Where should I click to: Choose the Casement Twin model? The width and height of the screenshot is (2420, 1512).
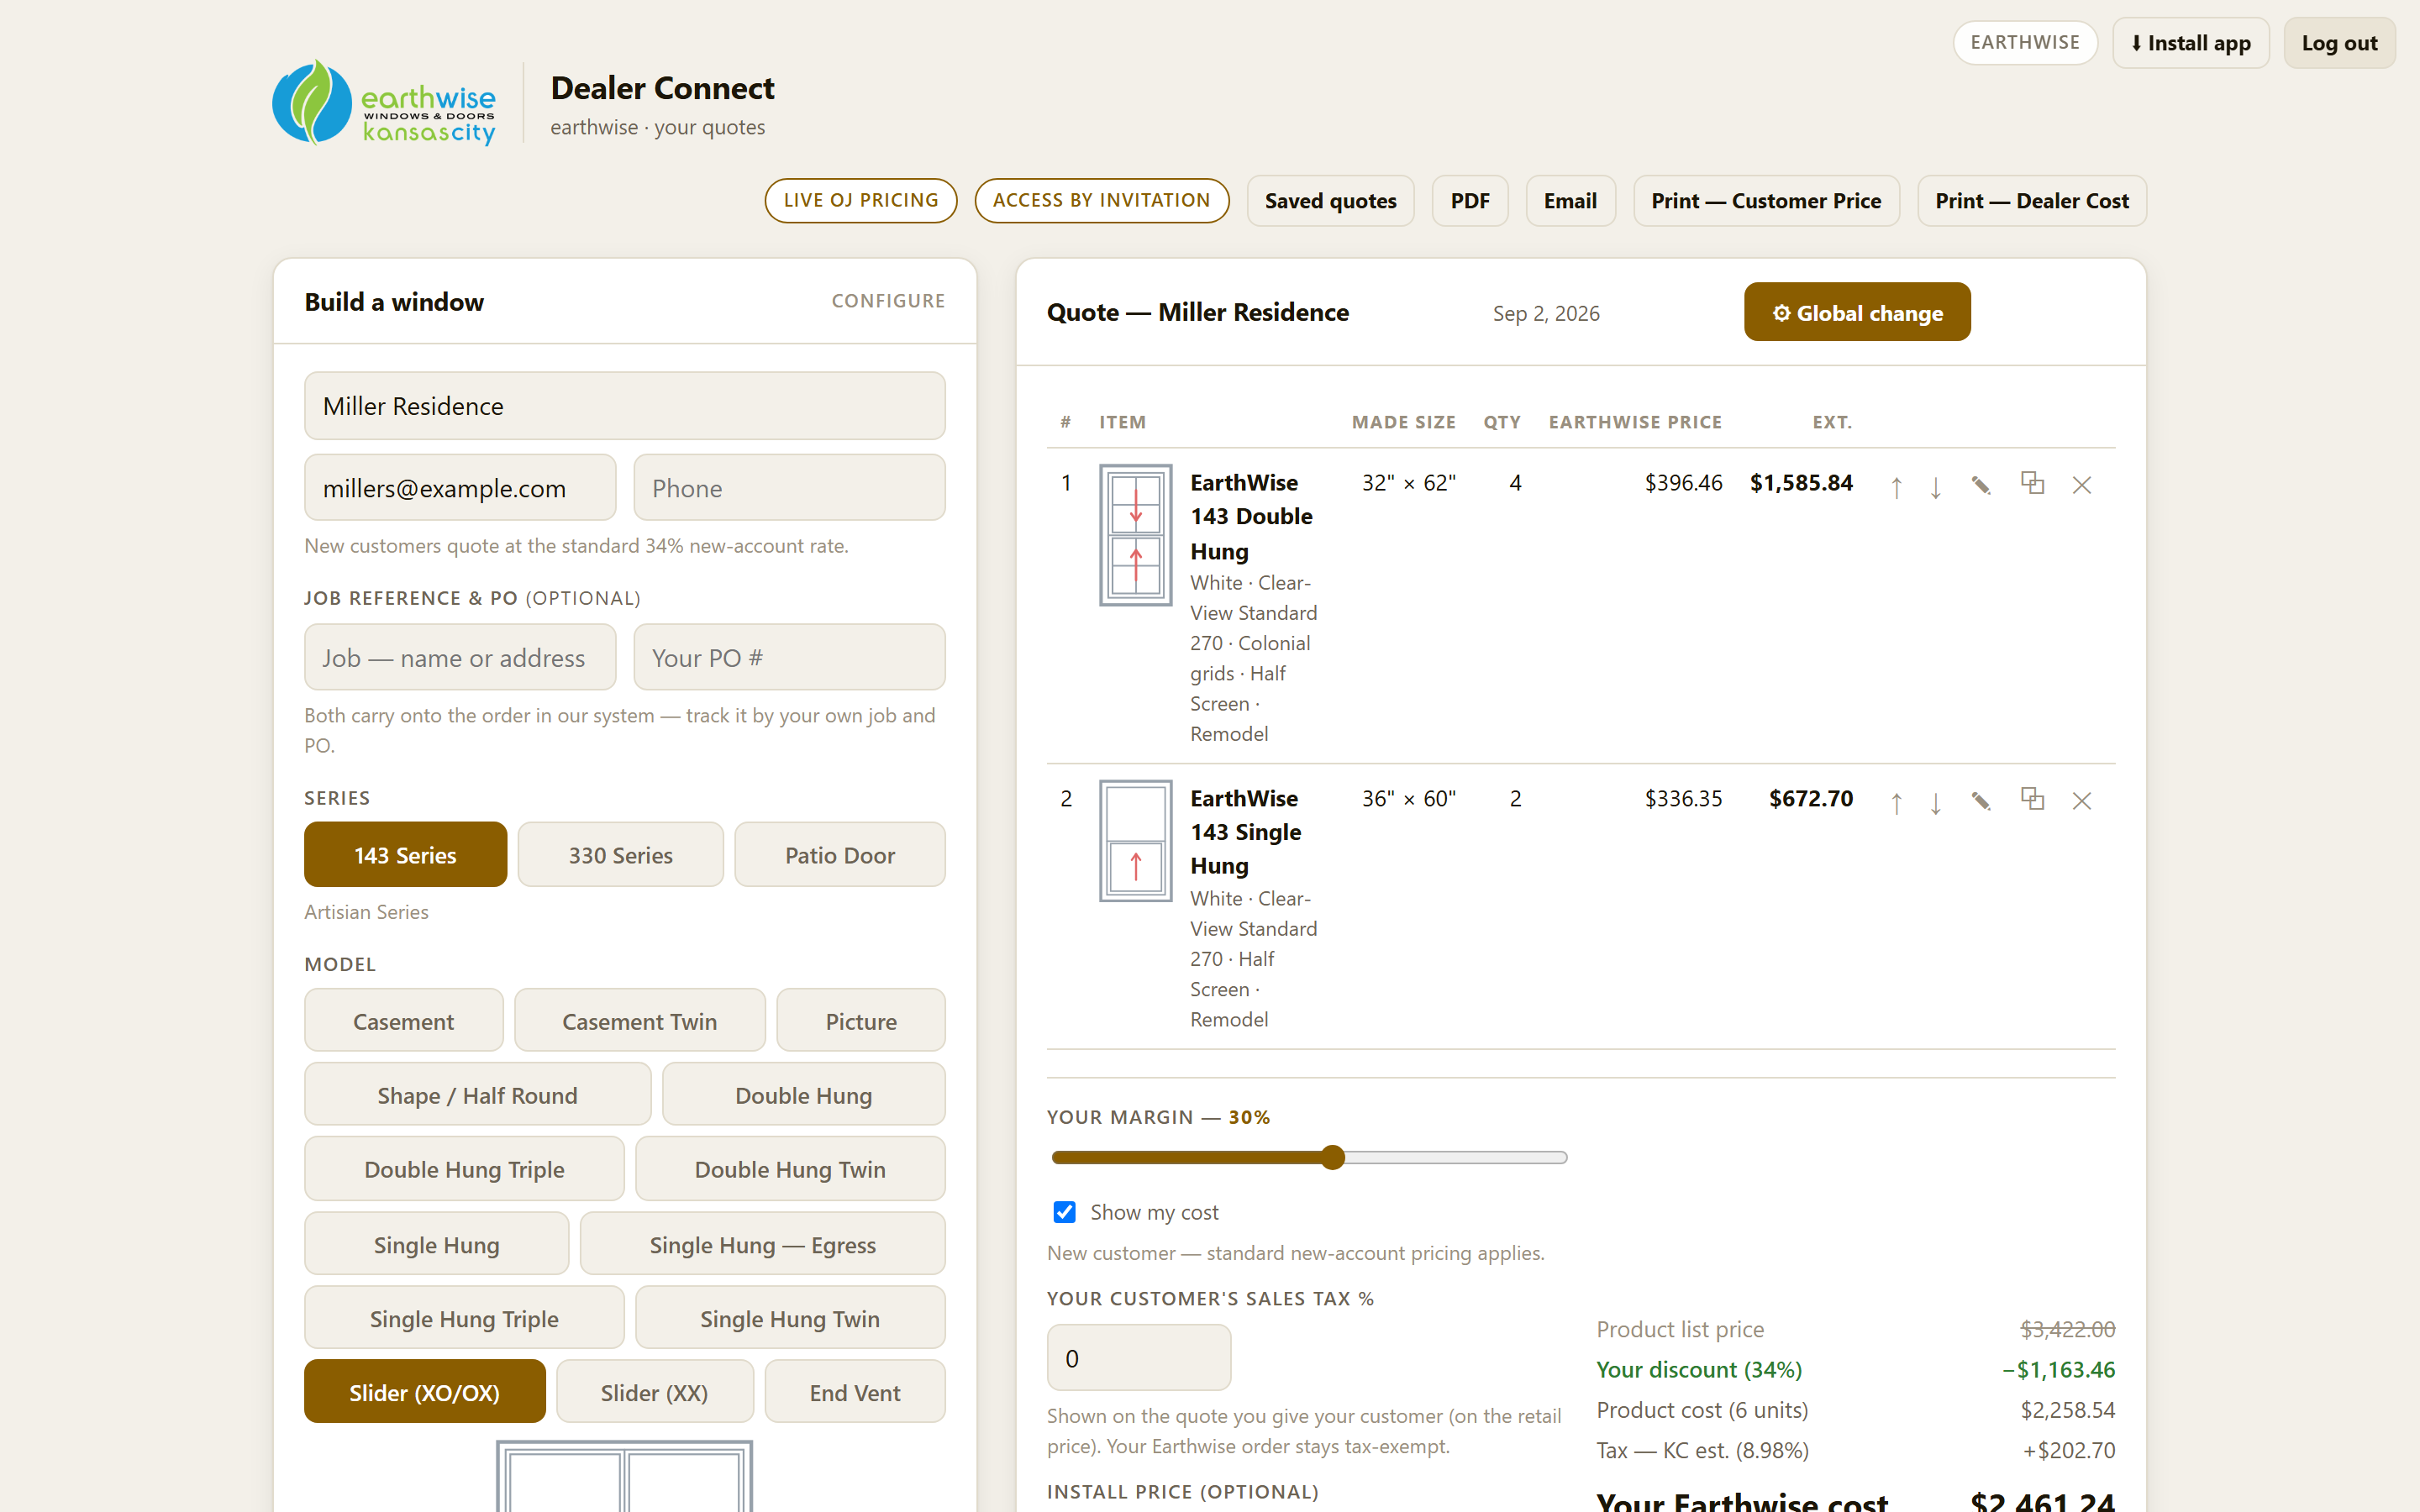640,1021
